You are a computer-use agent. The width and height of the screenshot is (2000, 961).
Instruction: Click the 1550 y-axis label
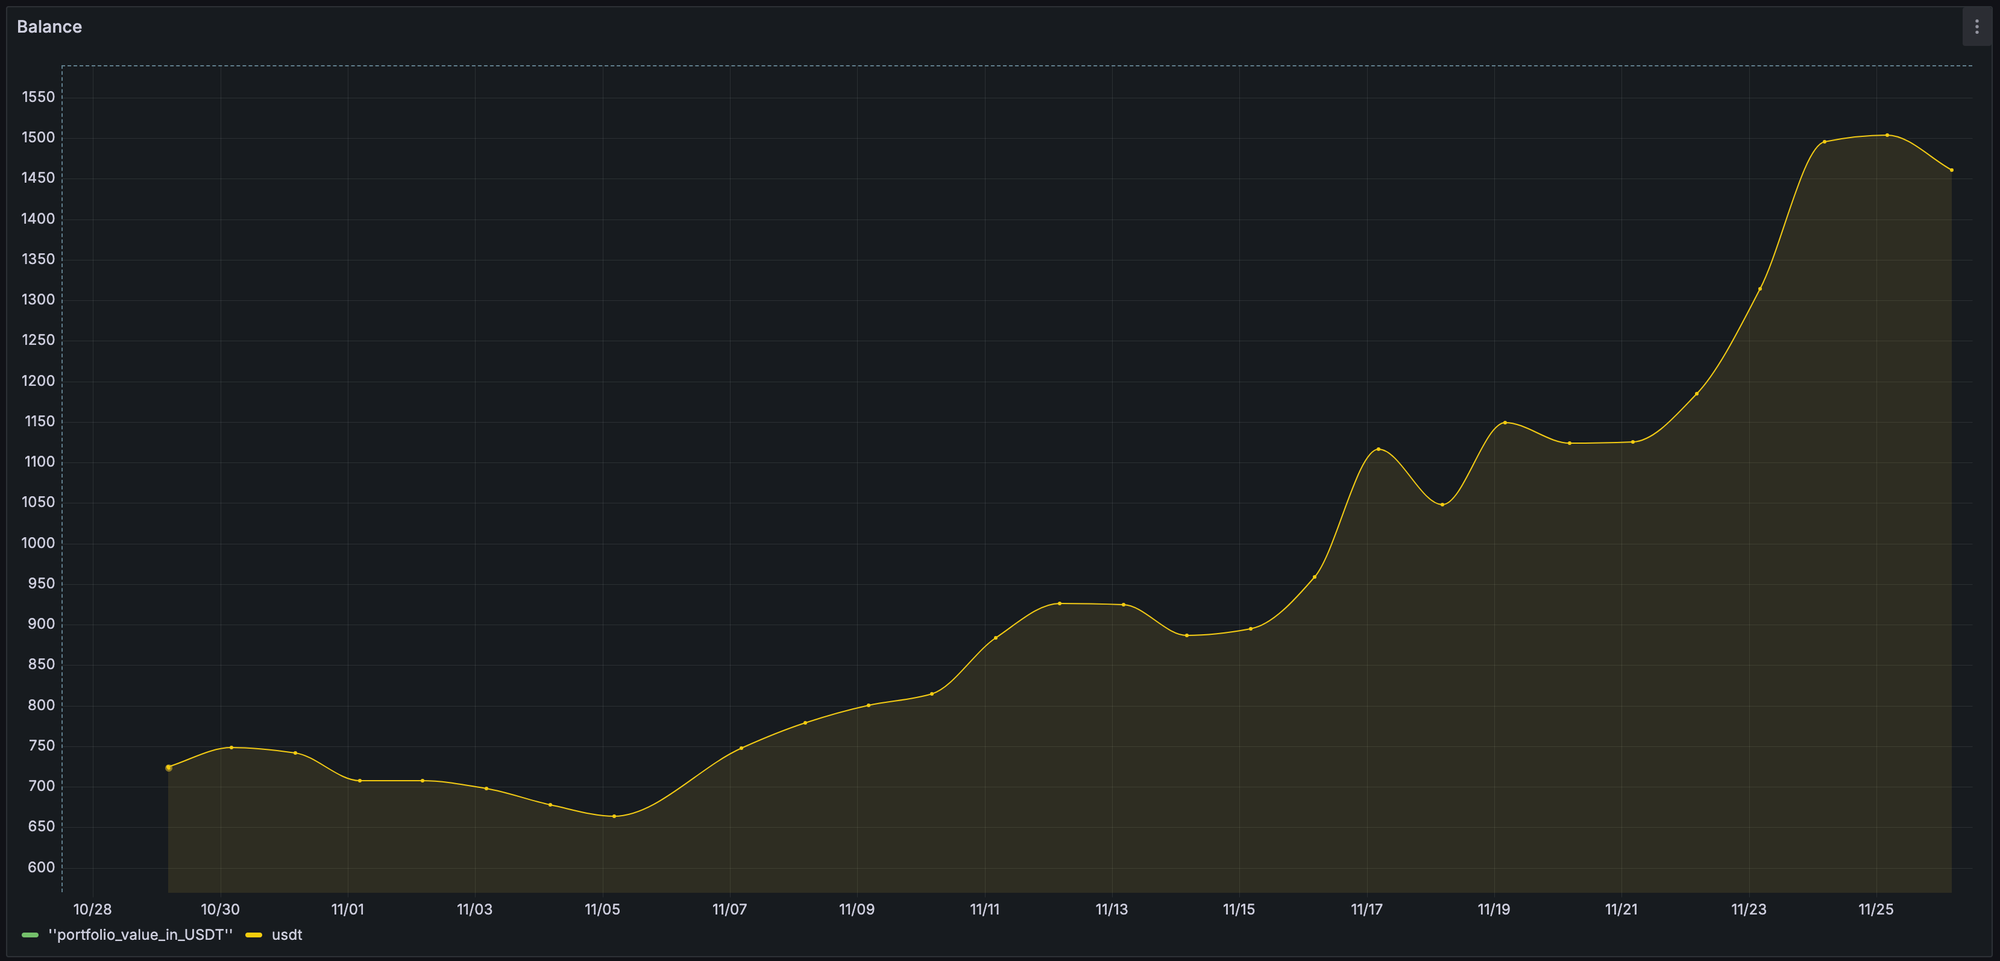click(x=39, y=97)
